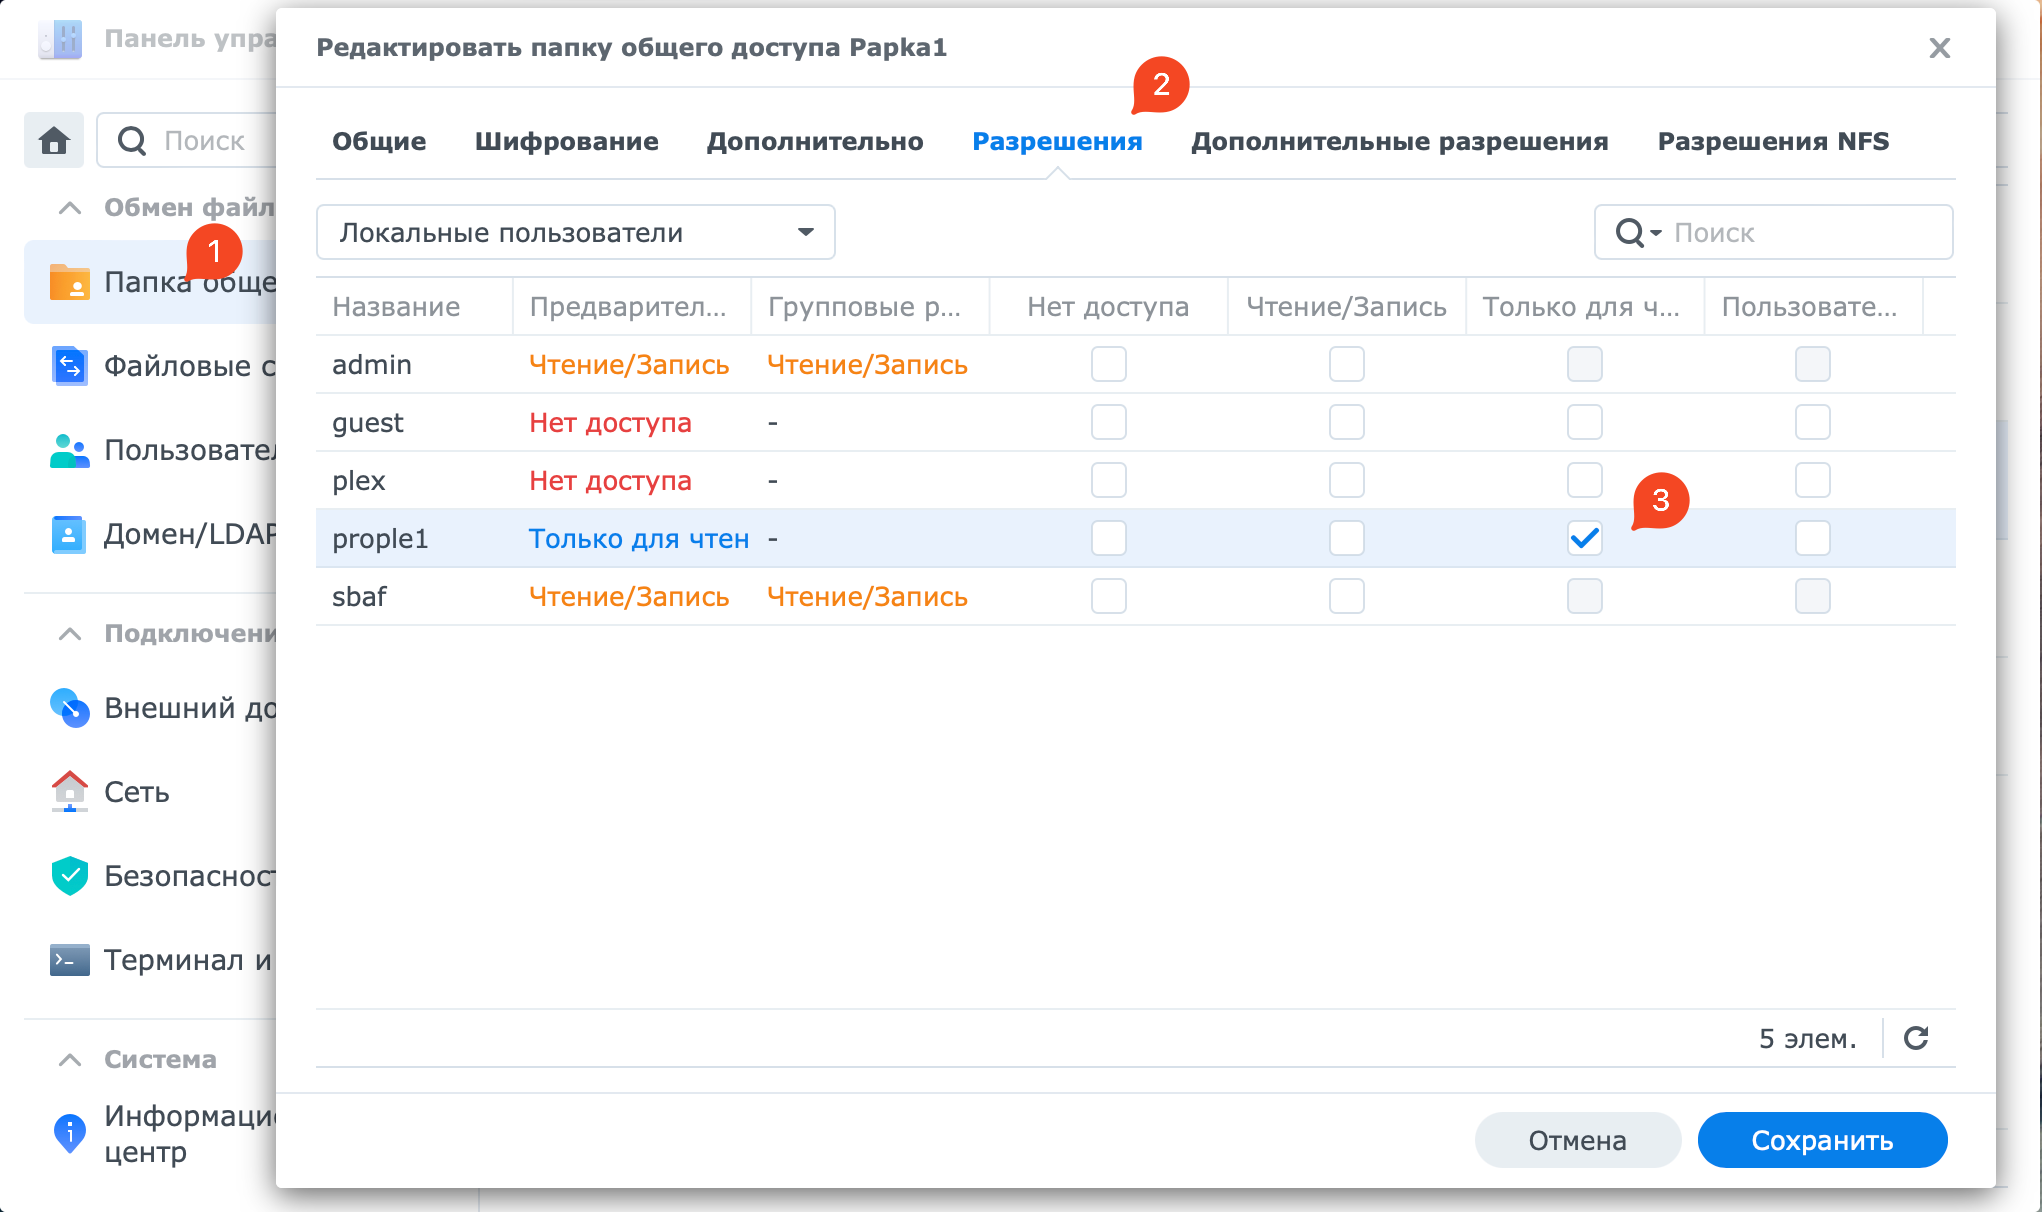Image resolution: width=2042 pixels, height=1212 pixels.
Task: Collapse the Обмен файлами section
Action: coord(70,208)
